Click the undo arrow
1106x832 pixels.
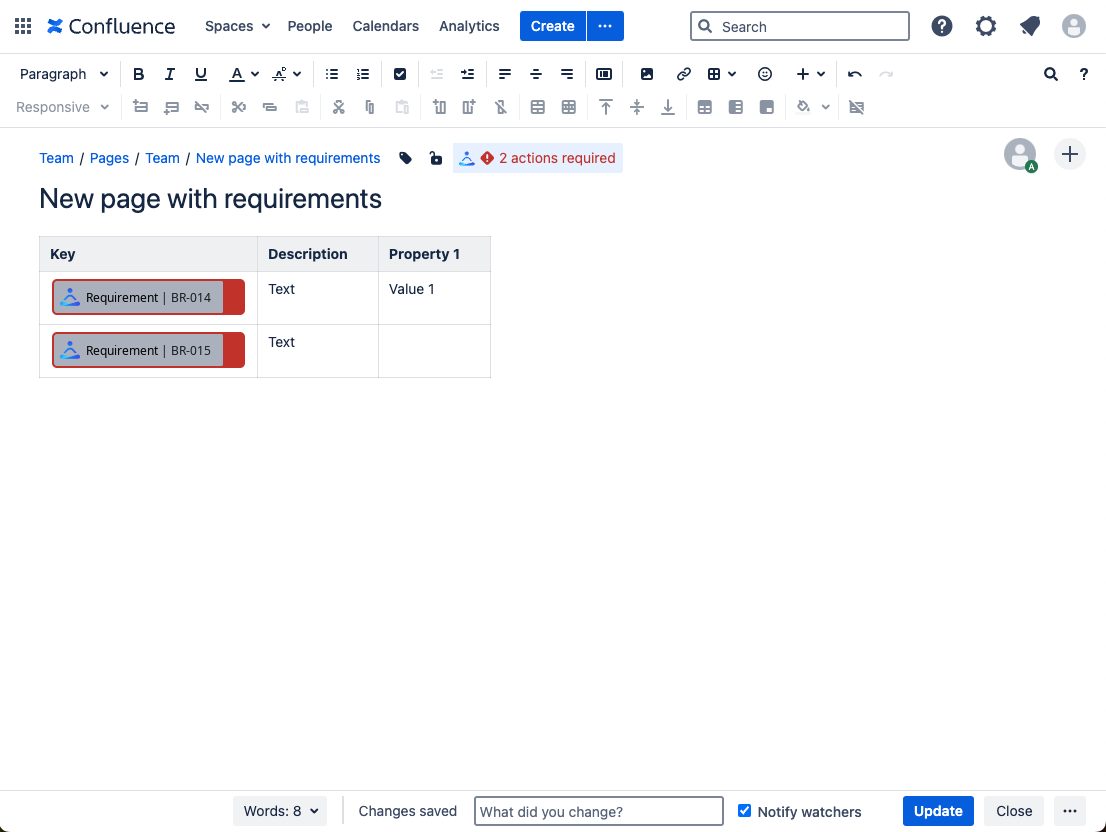coord(854,74)
